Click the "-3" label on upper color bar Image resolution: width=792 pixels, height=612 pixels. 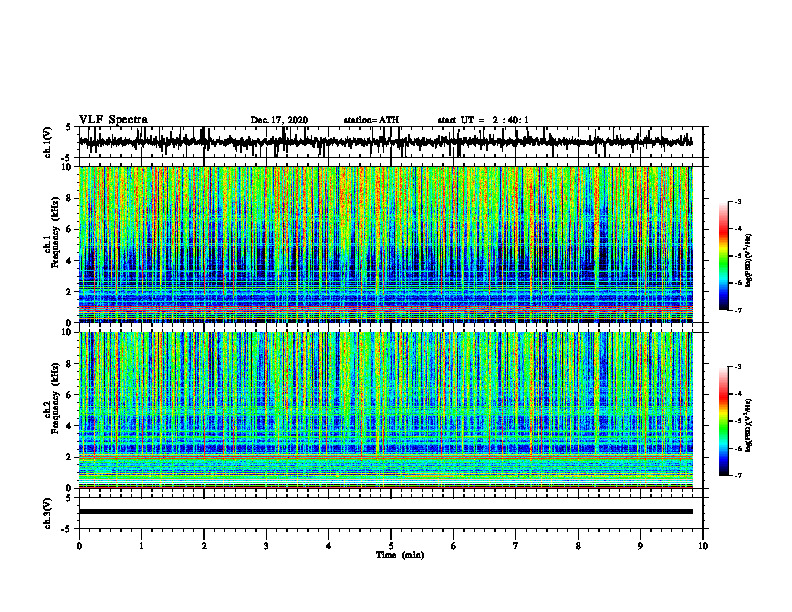(x=738, y=202)
